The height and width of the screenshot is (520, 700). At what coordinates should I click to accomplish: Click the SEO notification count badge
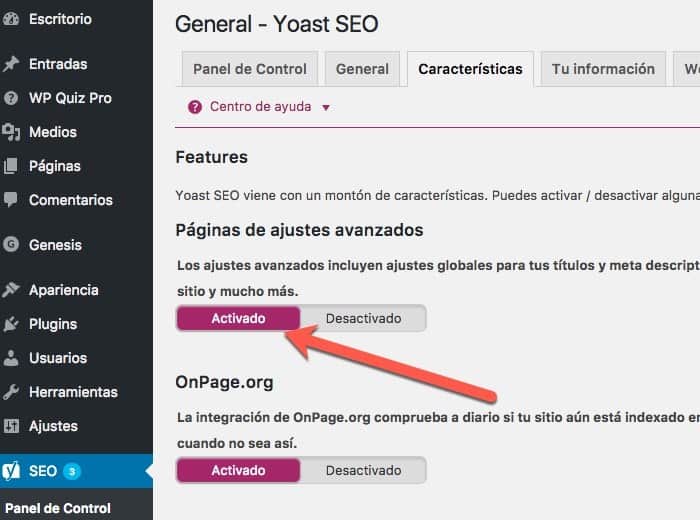point(72,471)
